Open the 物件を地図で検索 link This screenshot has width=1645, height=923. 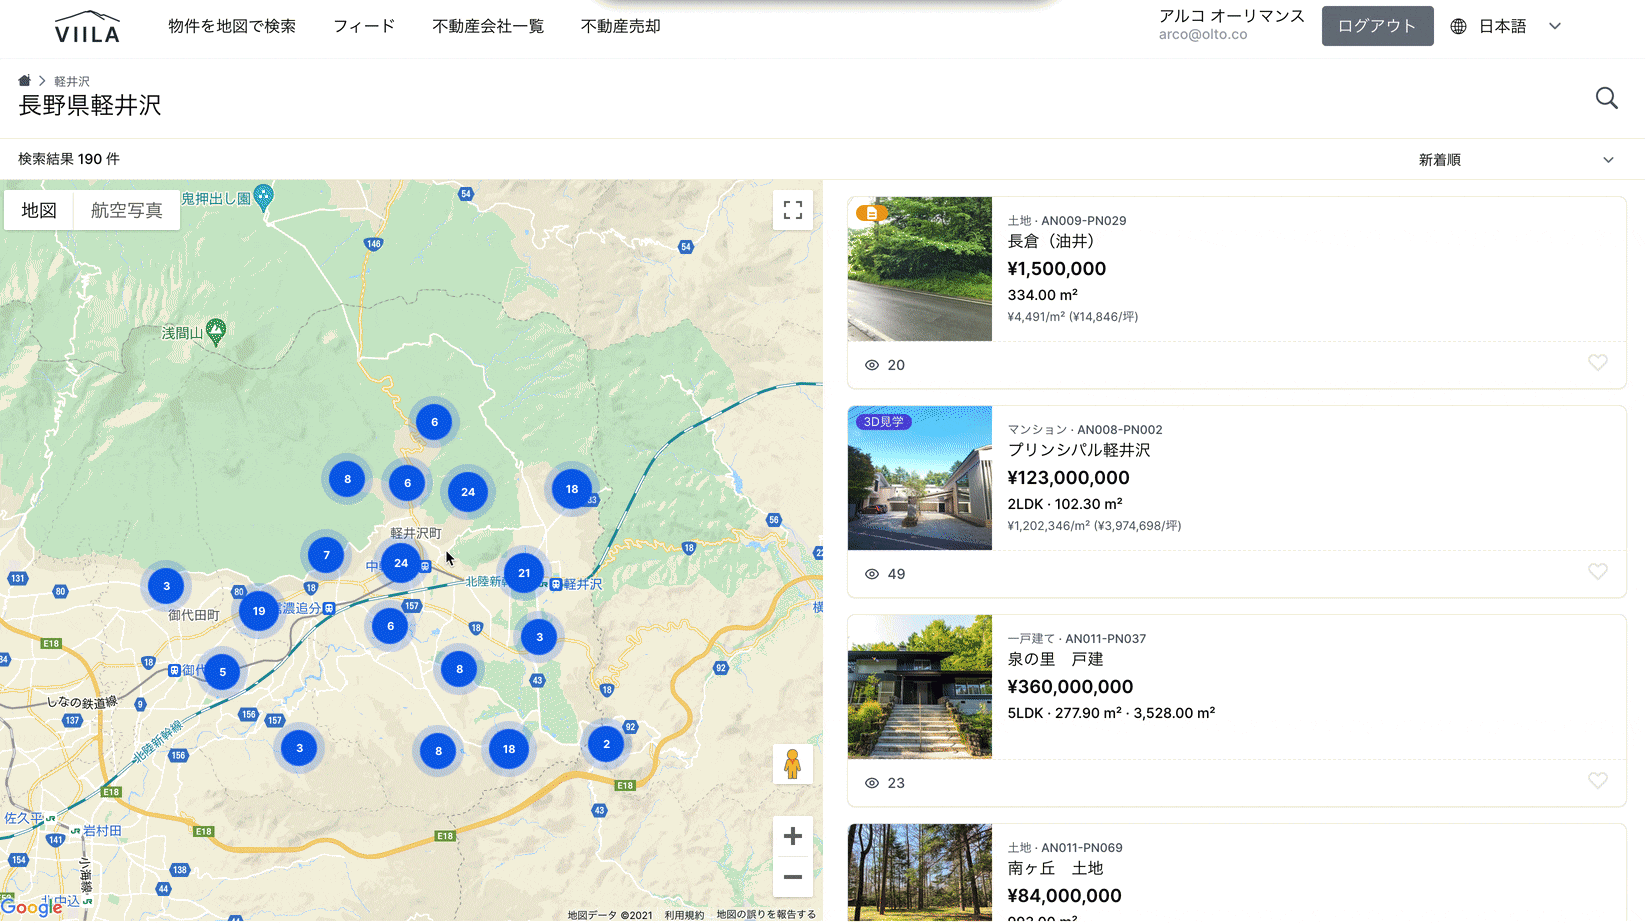click(x=232, y=27)
